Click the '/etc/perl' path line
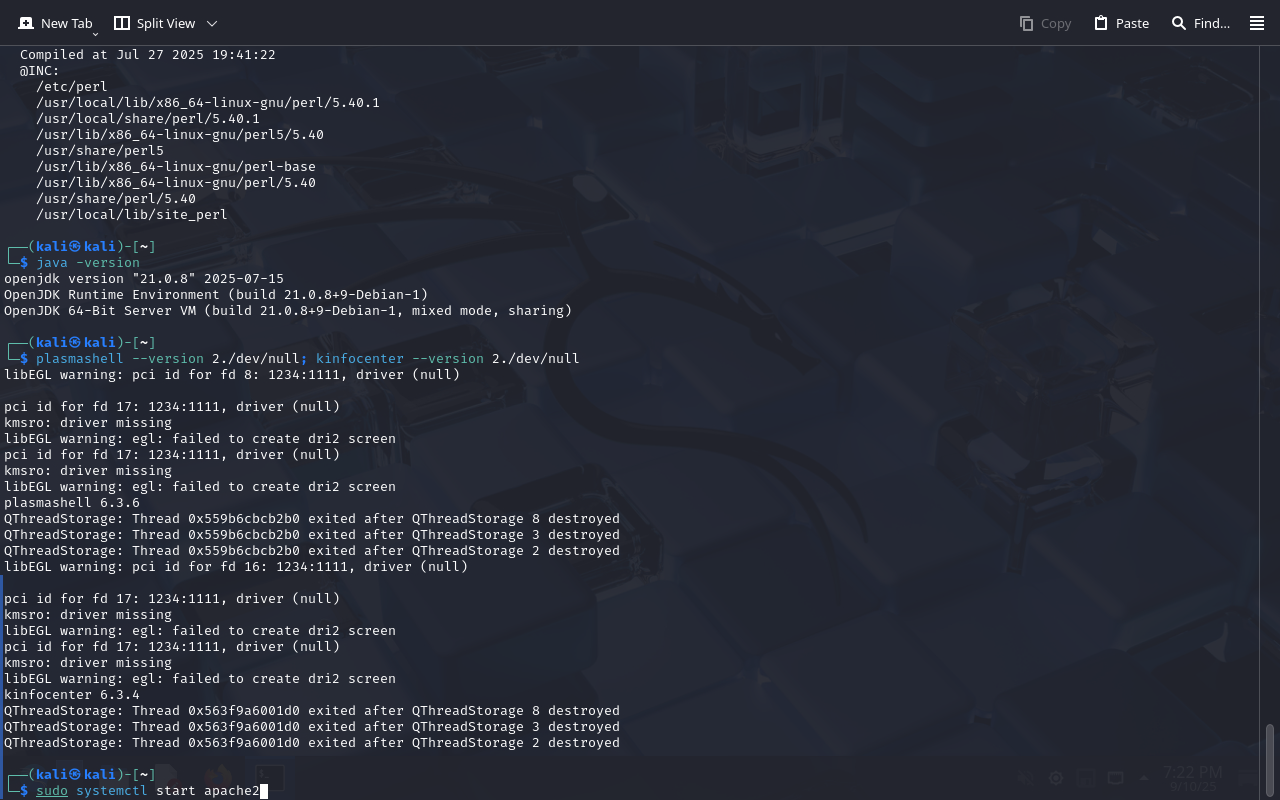 pos(72,87)
